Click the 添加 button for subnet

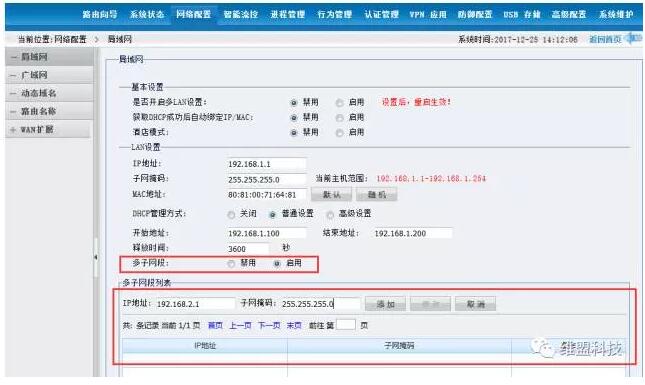click(385, 304)
